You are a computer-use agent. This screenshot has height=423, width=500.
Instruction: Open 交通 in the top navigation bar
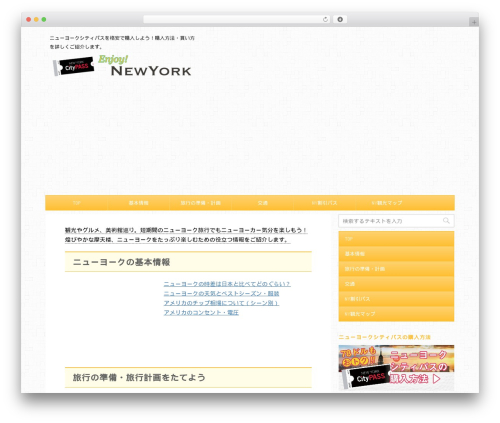pos(262,203)
